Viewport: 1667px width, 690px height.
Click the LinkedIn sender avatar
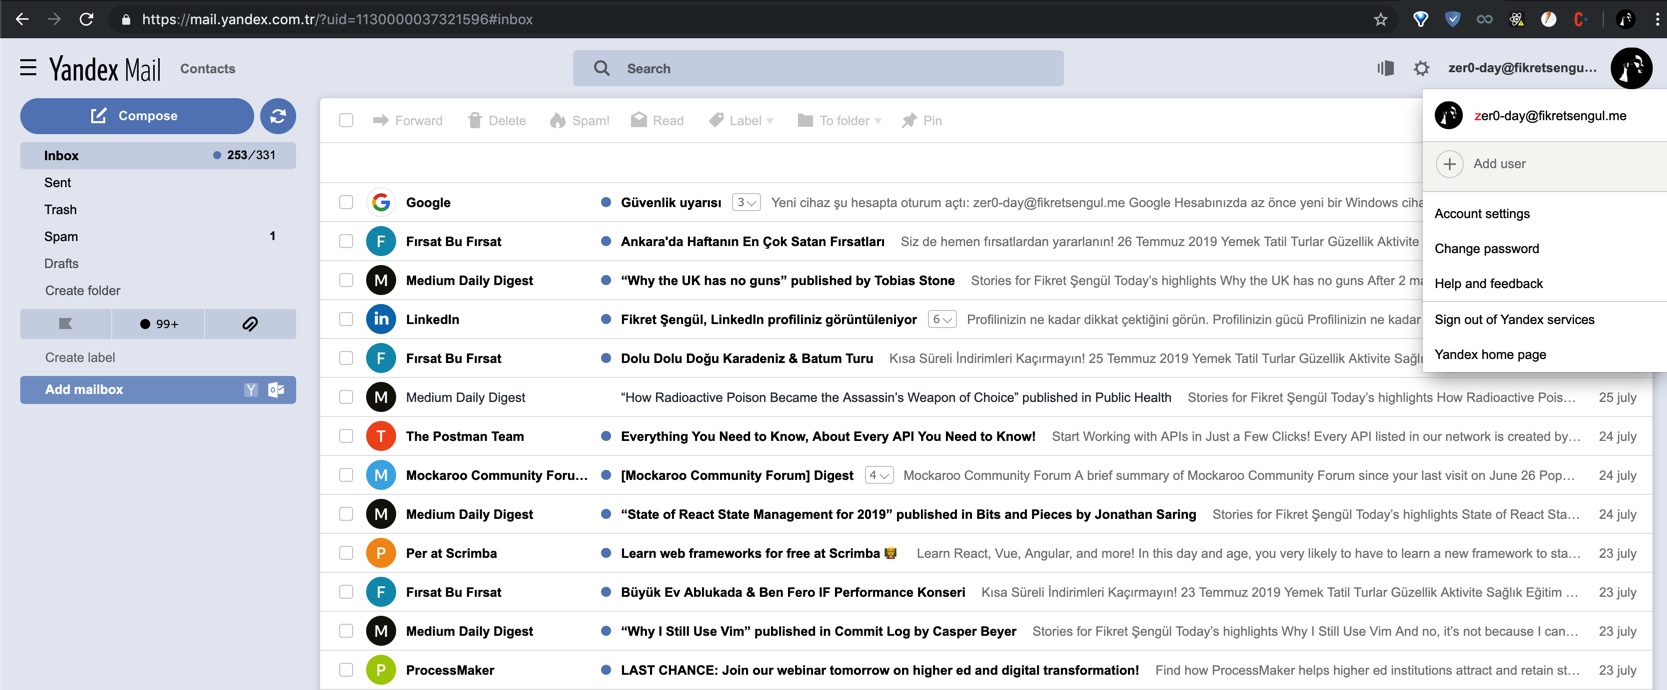380,319
